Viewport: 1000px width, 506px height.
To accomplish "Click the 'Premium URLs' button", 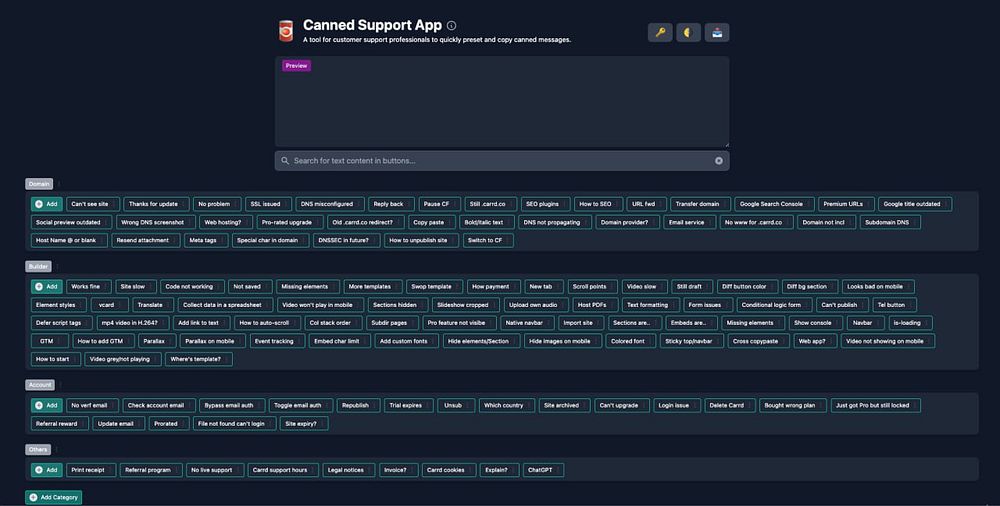I will [x=846, y=204].
